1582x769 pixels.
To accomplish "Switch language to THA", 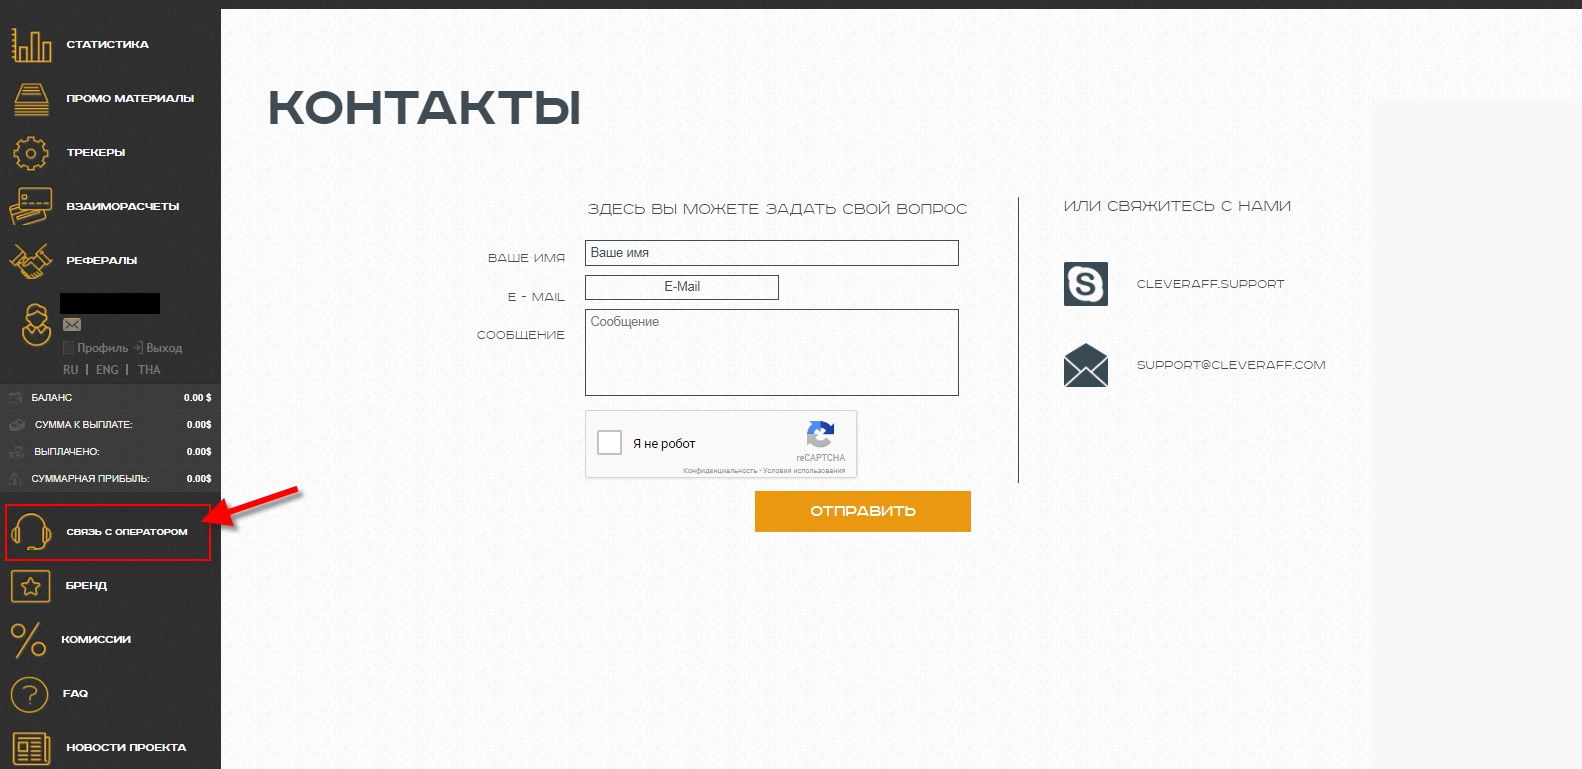I will click(149, 370).
